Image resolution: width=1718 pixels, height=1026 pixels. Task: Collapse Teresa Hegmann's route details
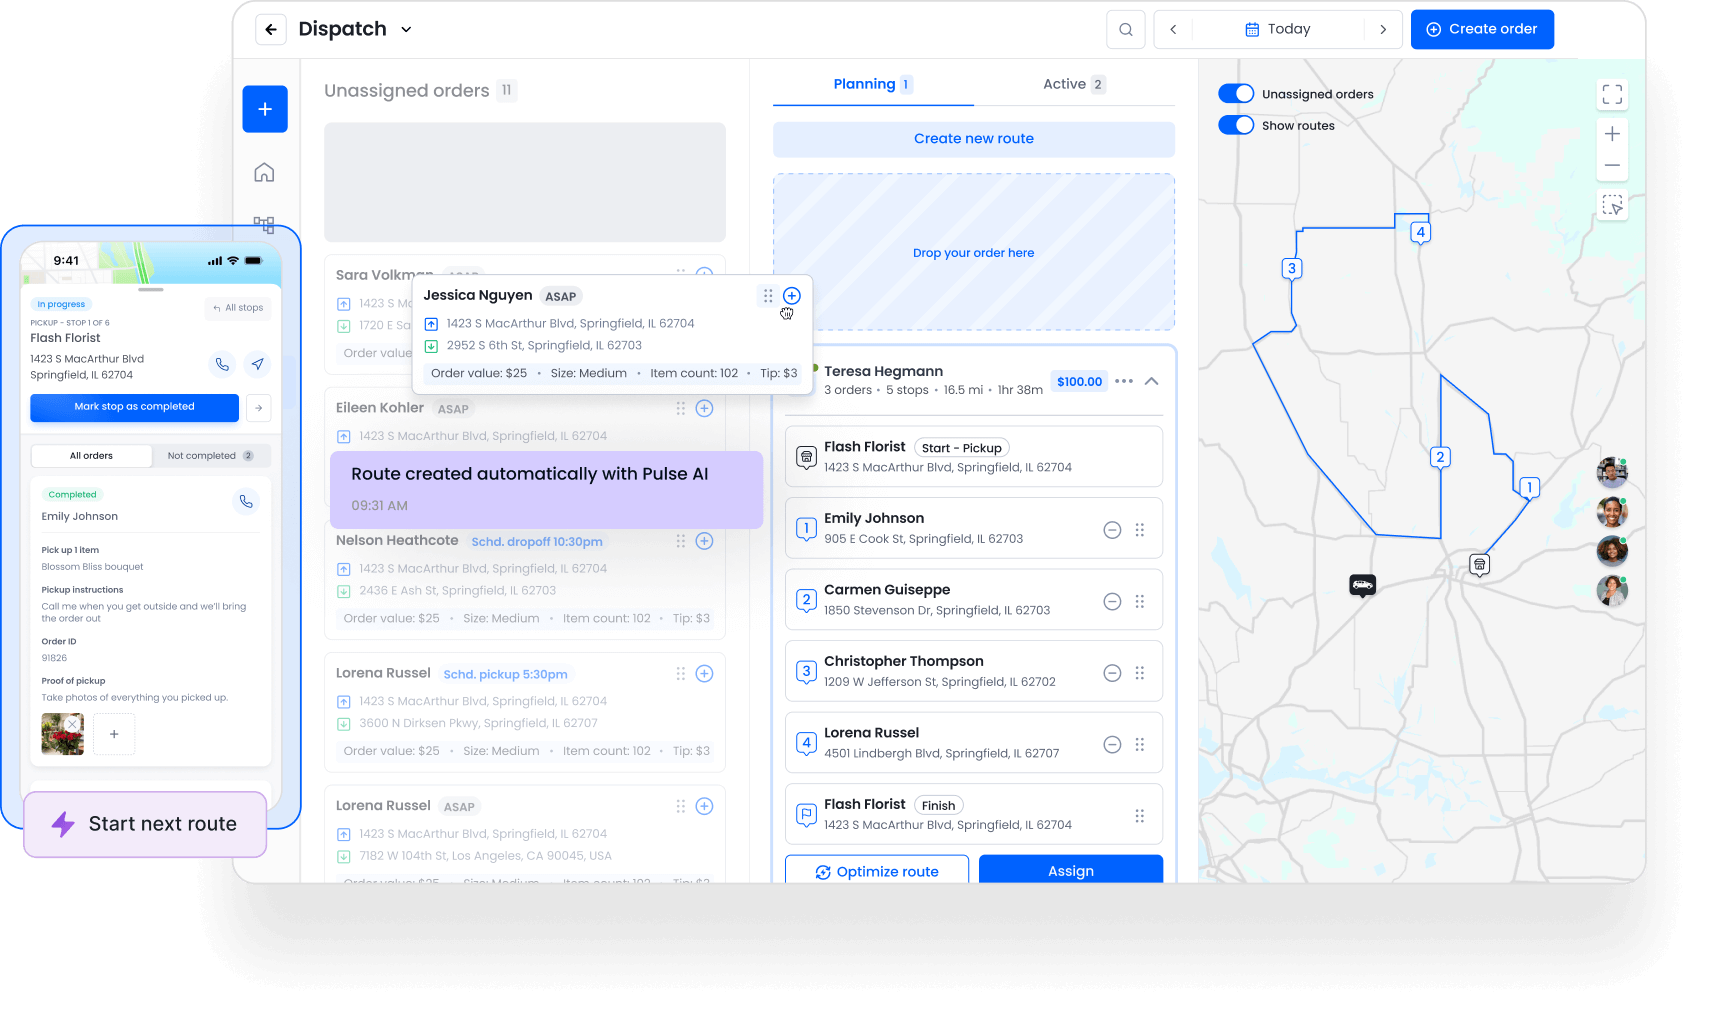[1152, 381]
